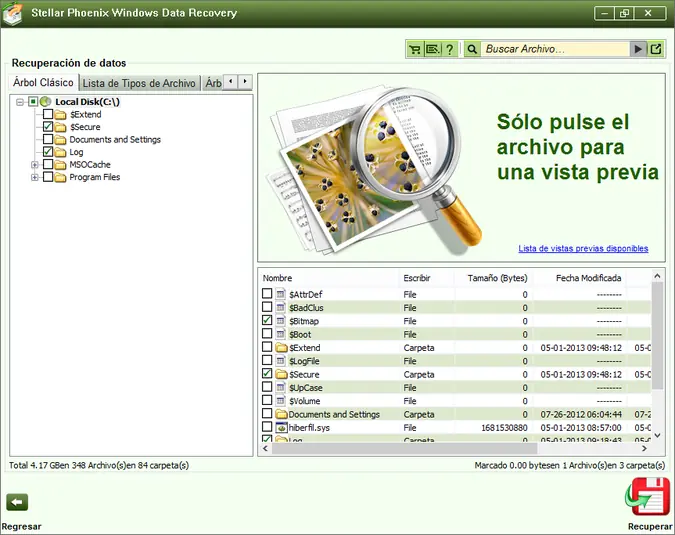Check the $AttrDef file checkbox
The width and height of the screenshot is (675, 535).
click(267, 294)
